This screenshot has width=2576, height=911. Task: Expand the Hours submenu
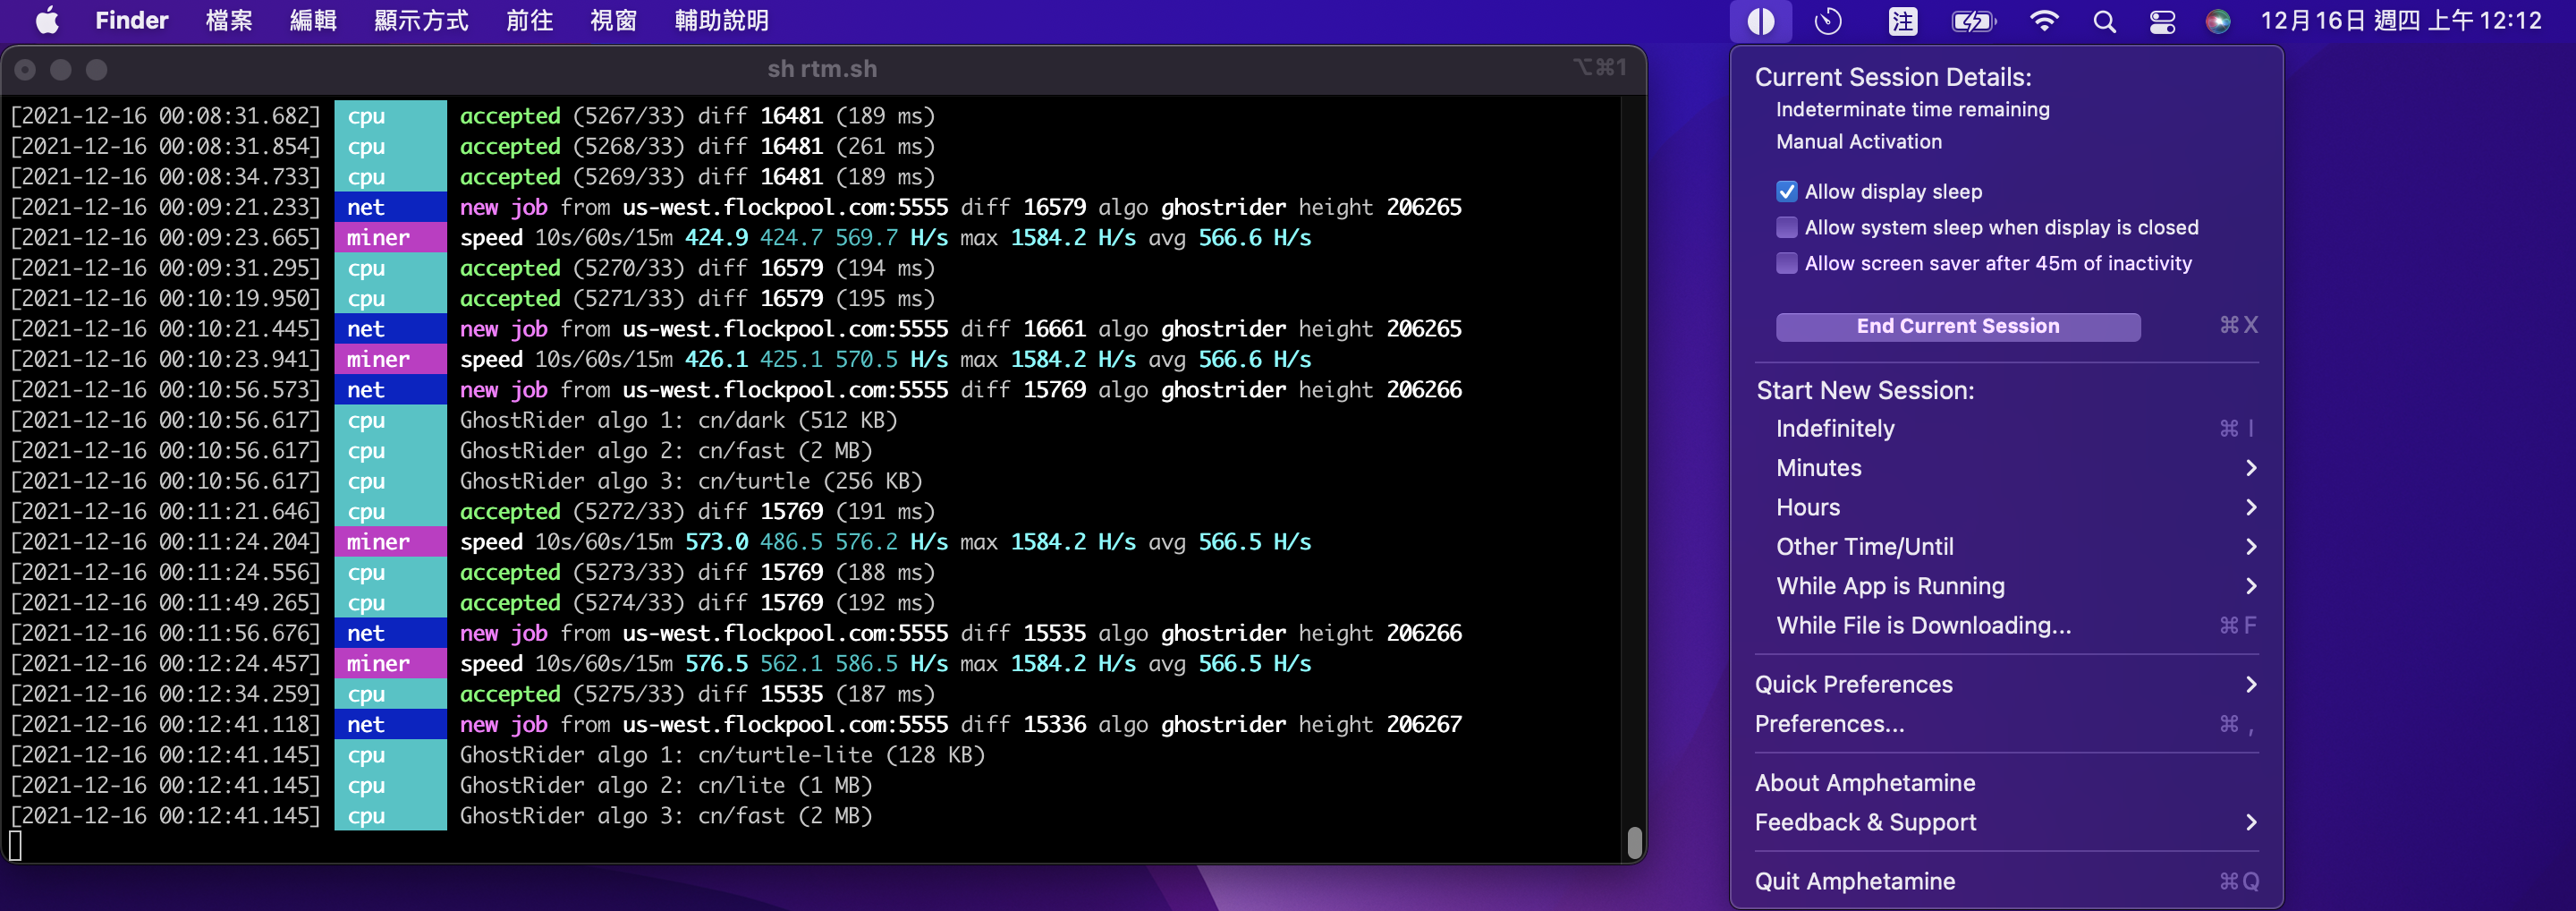[x=2006, y=507]
